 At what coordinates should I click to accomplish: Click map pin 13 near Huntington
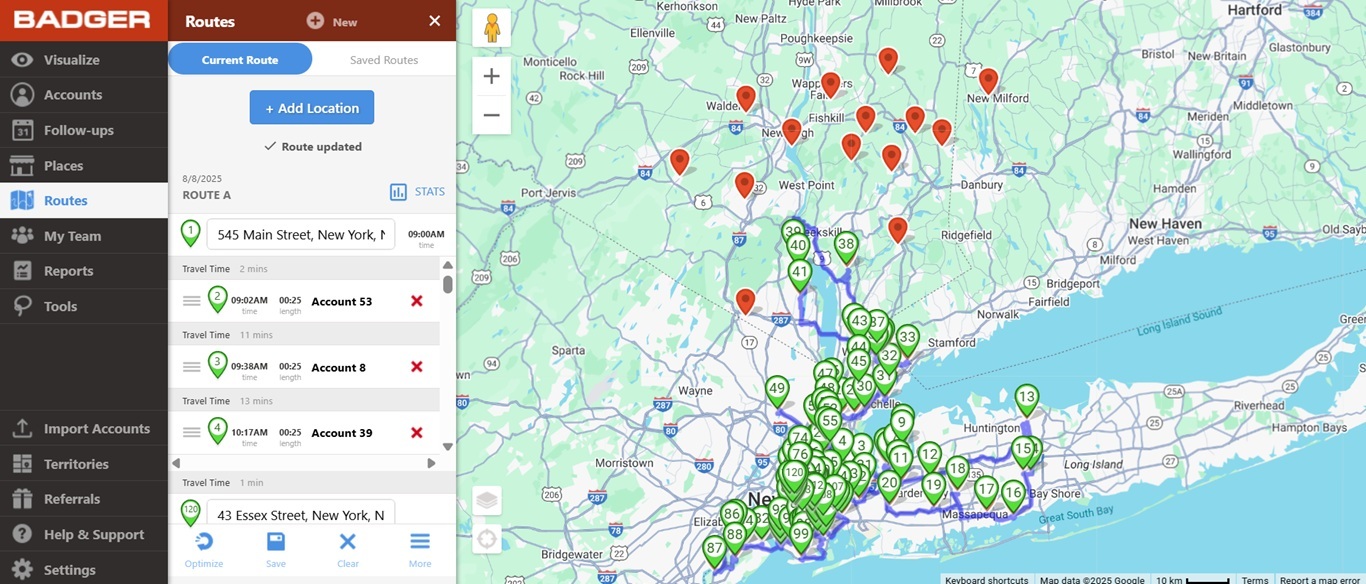pyautogui.click(x=1026, y=400)
